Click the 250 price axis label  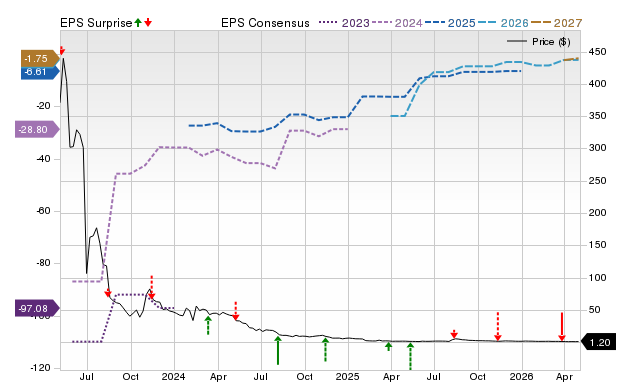tap(597, 180)
